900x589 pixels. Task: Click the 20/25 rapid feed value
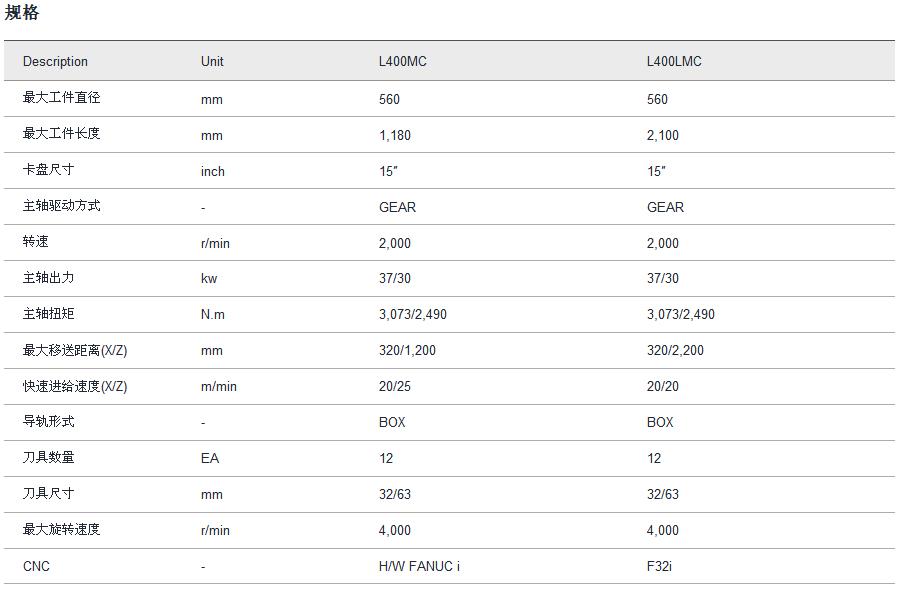pyautogui.click(x=393, y=386)
